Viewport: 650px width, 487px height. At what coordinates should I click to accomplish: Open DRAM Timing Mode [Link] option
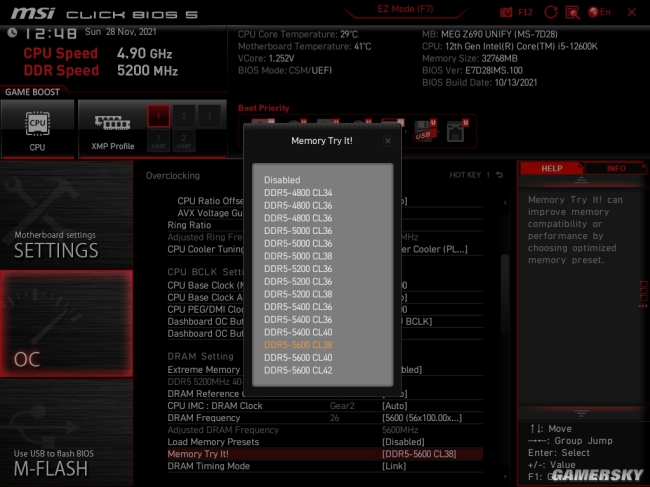coord(325,466)
